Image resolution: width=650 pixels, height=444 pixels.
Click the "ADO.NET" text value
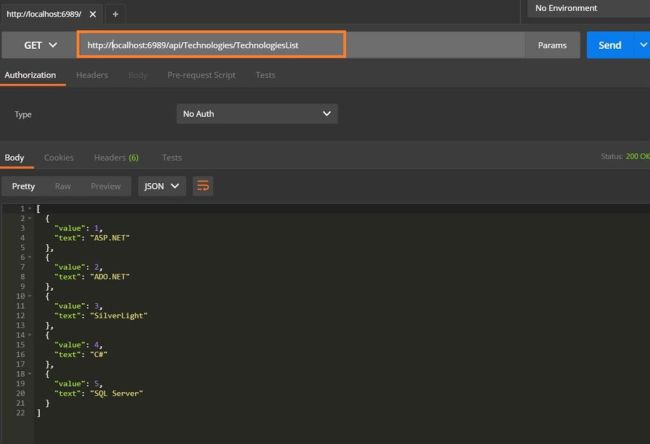(x=110, y=277)
